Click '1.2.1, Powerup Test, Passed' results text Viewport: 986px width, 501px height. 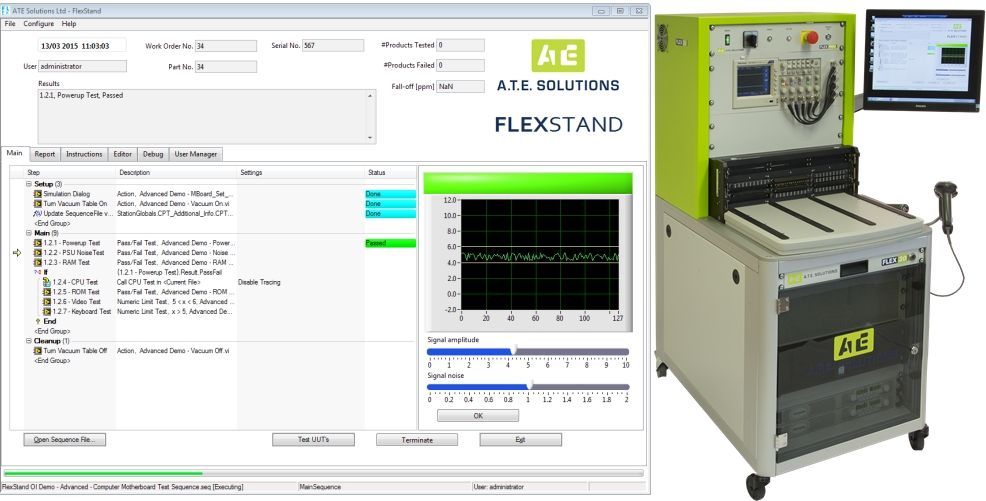(x=82, y=96)
